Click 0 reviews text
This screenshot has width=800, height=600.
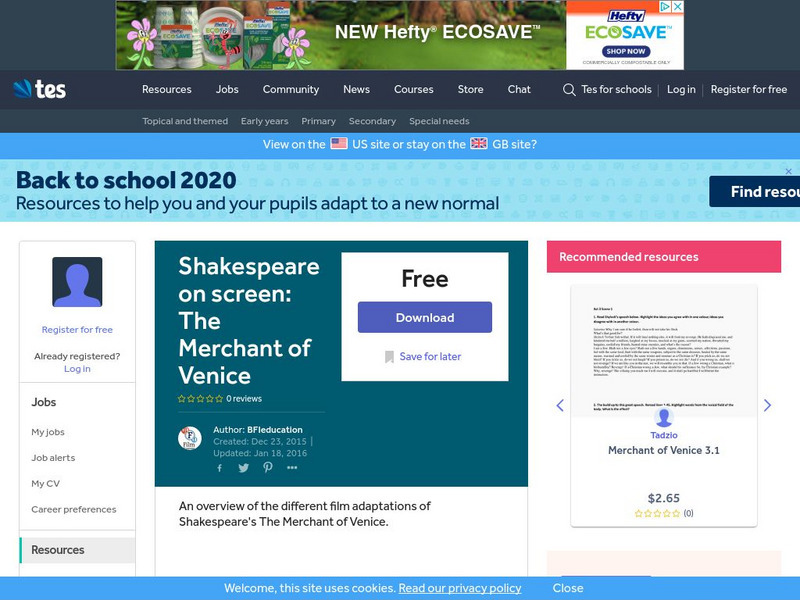[x=244, y=398]
